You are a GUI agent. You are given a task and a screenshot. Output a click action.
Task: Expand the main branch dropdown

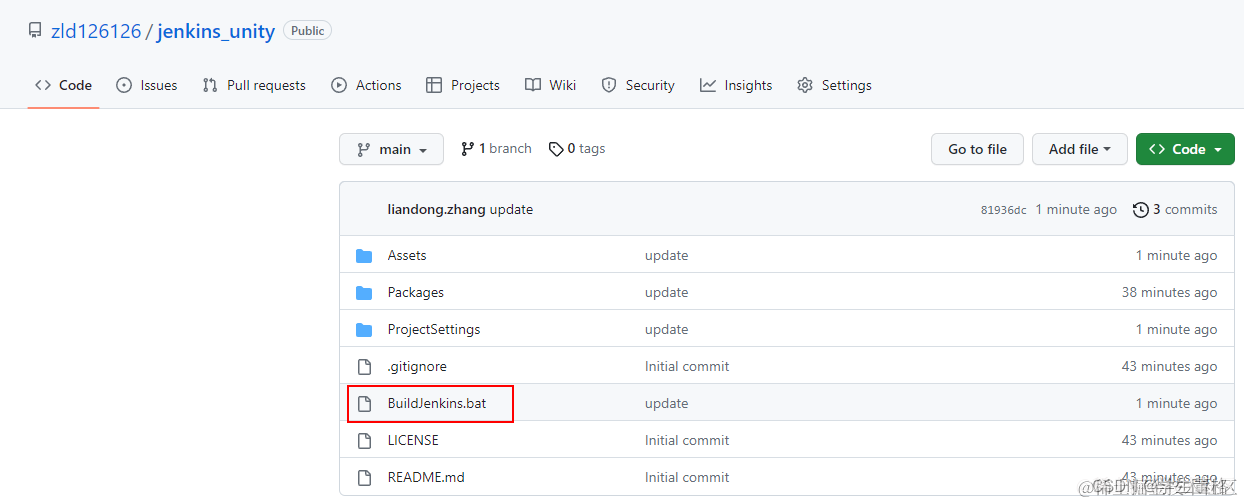tap(392, 149)
